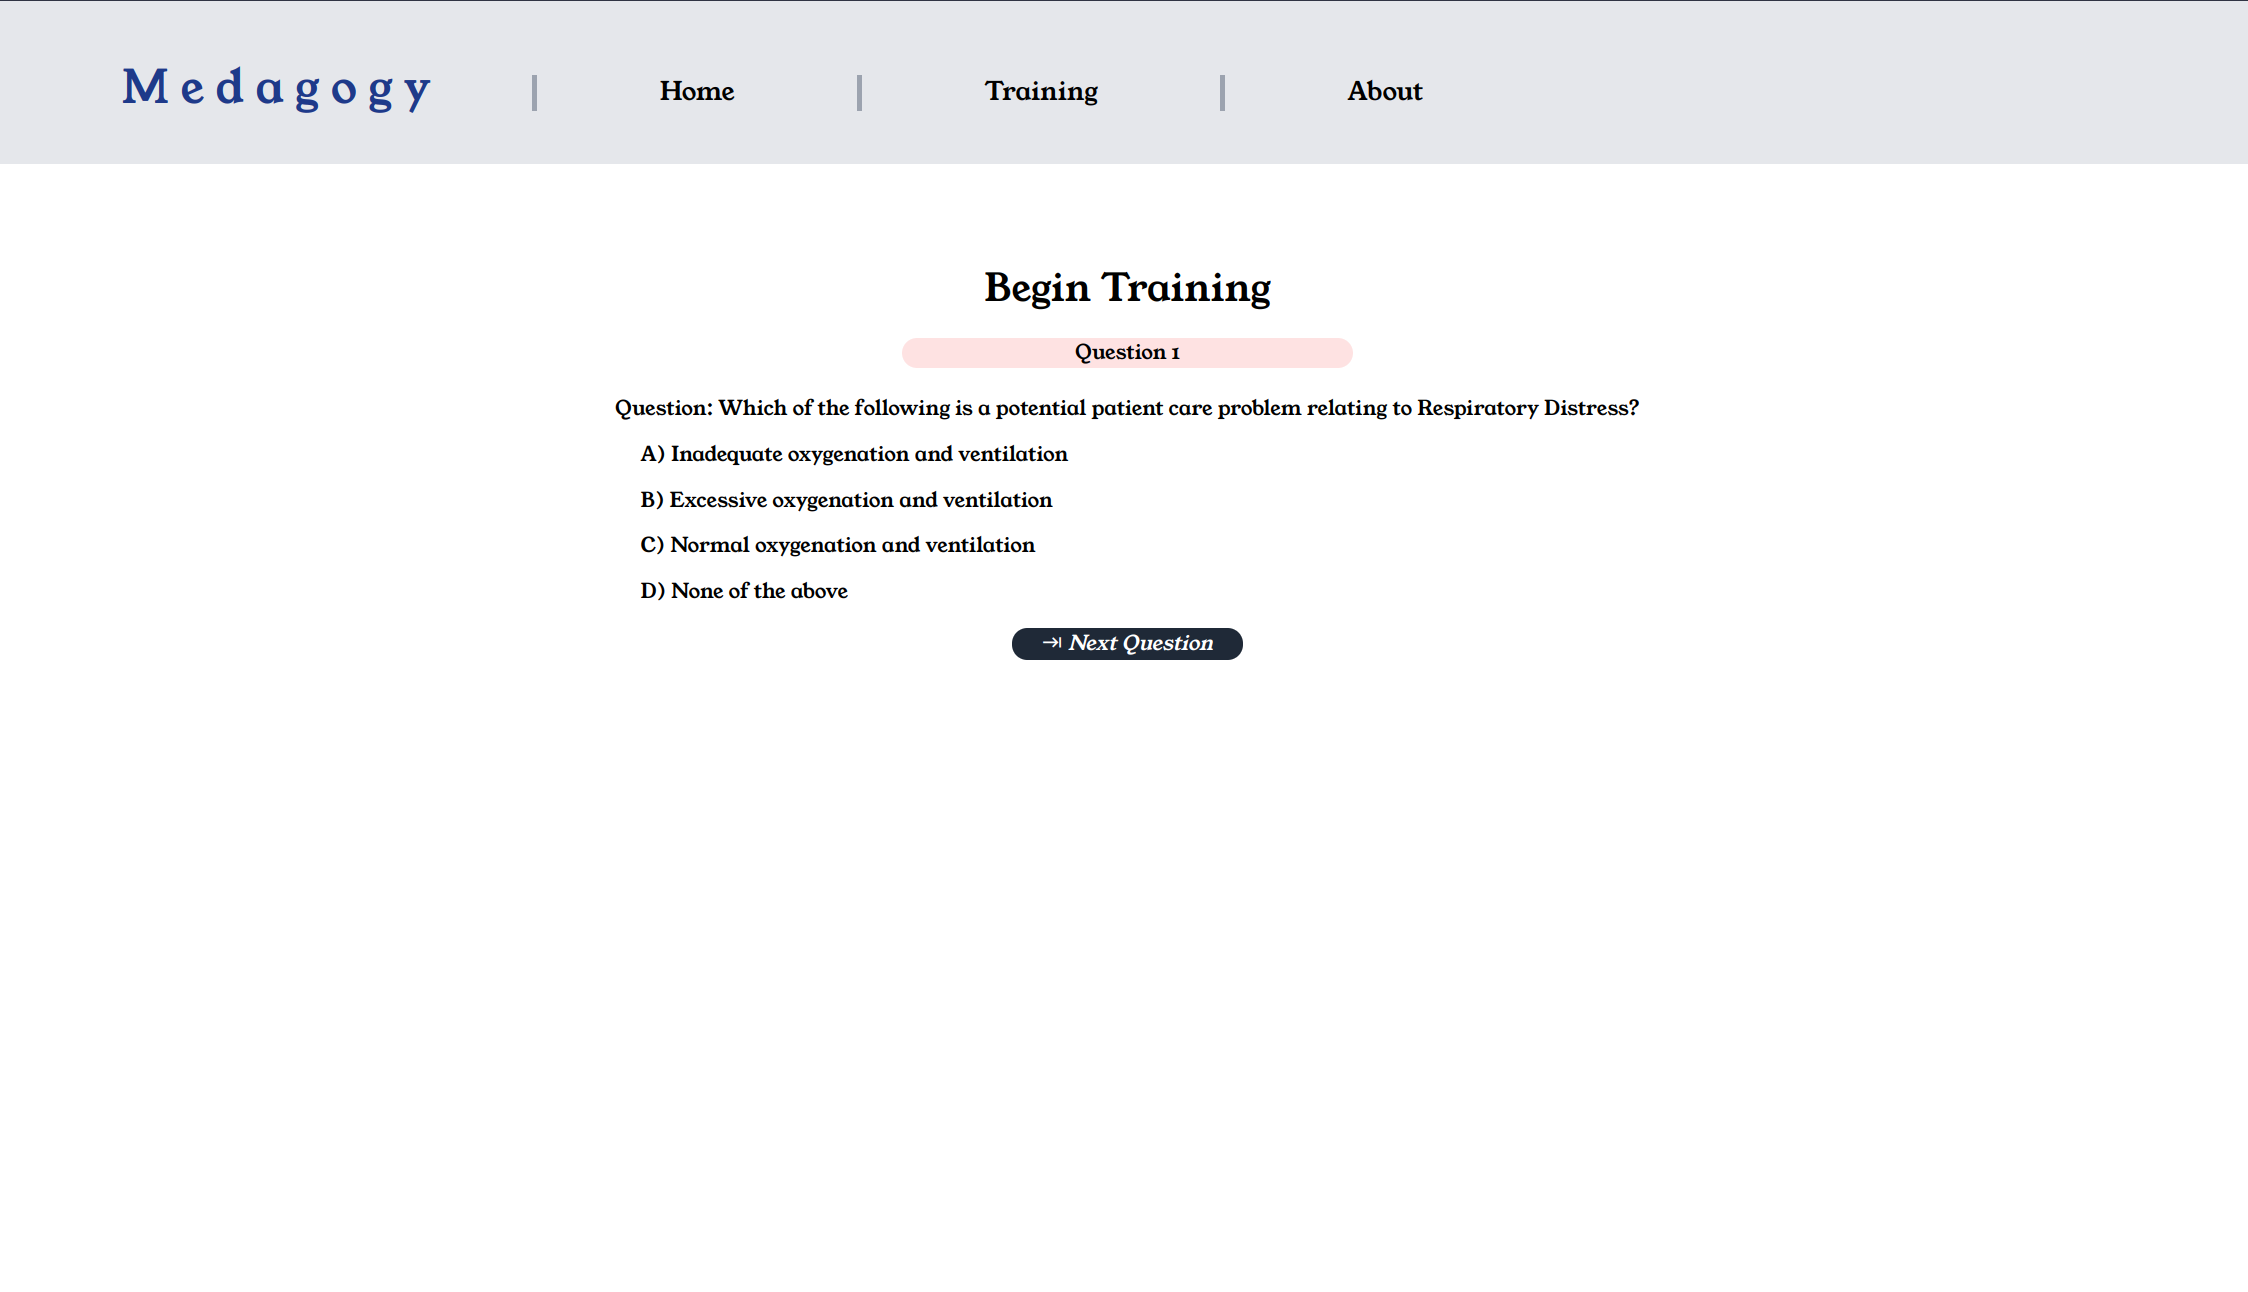The height and width of the screenshot is (1292, 2248).
Task: Click the arrow icon in Next Question
Action: pyautogui.click(x=1051, y=643)
